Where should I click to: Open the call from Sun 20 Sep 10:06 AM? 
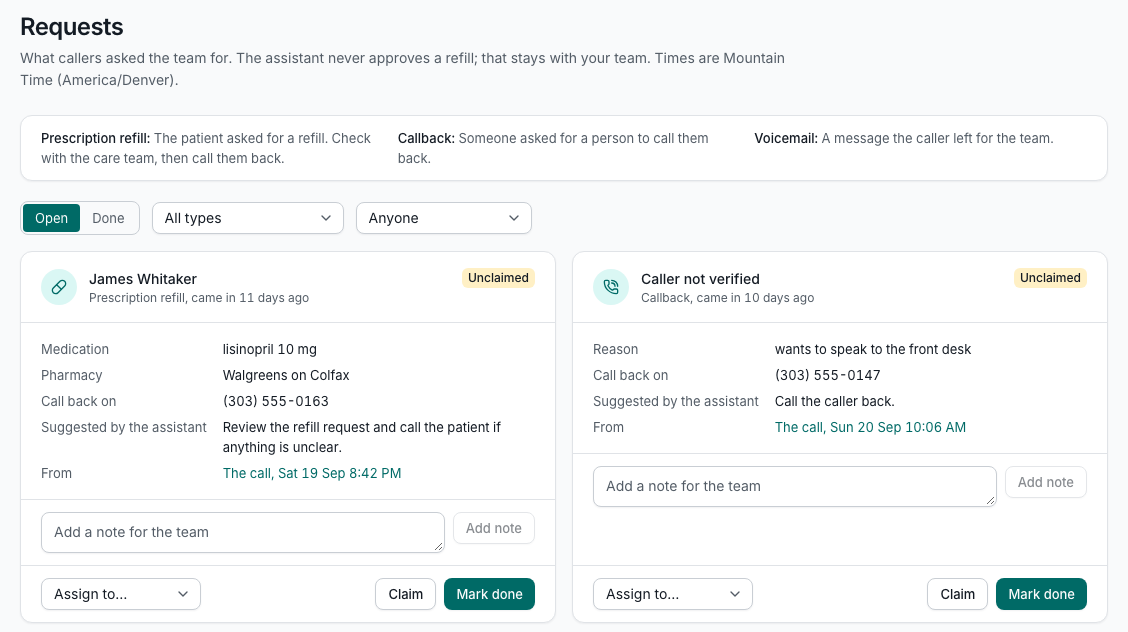[870, 427]
